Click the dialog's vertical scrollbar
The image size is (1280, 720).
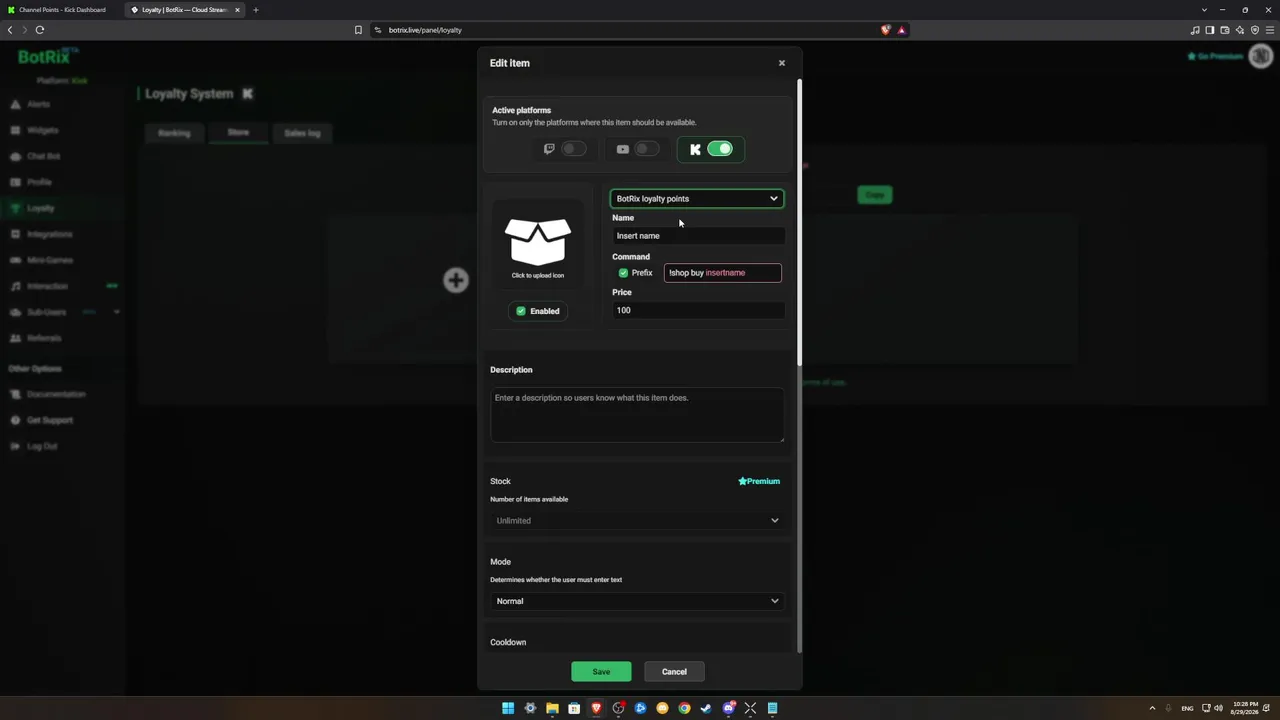coord(799,220)
